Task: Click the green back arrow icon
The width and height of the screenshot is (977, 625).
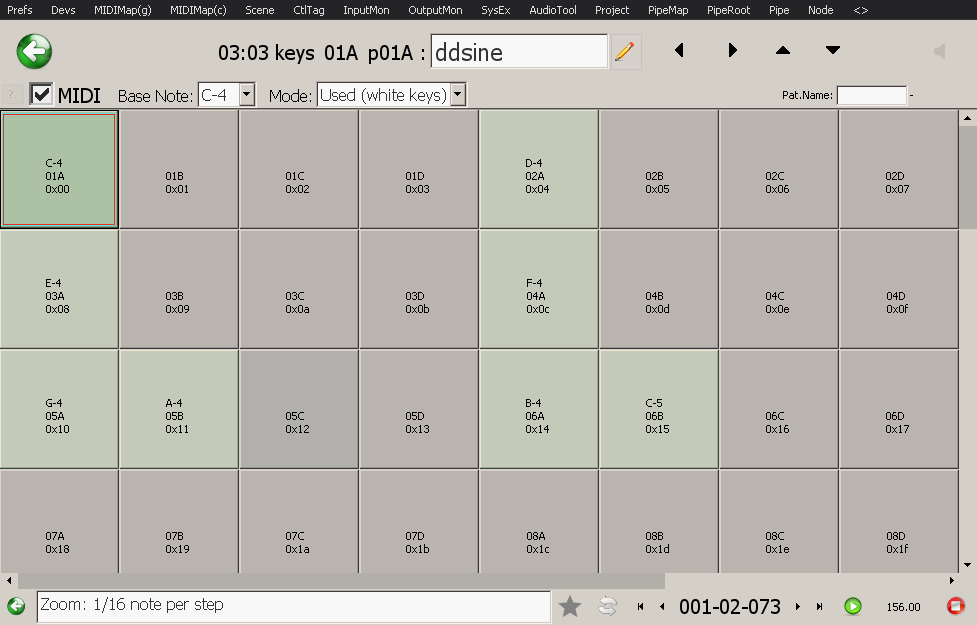Action: pos(34,51)
